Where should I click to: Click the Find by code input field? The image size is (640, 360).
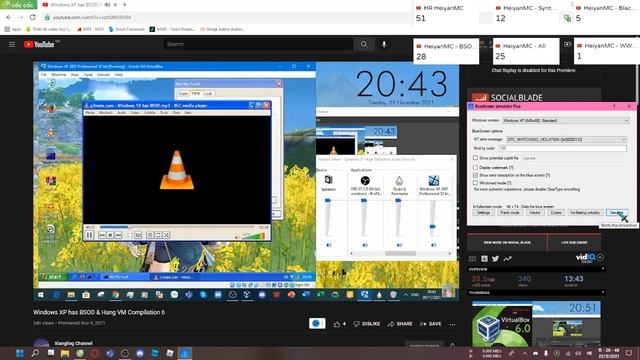(562, 148)
